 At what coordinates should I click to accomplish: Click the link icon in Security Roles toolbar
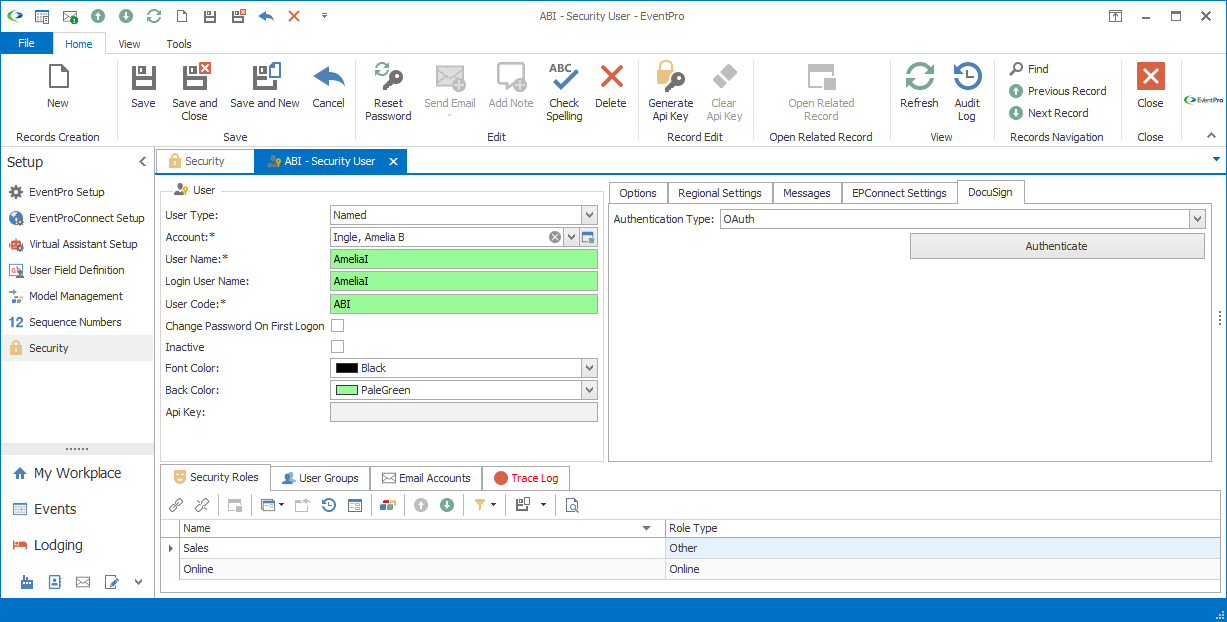(176, 505)
